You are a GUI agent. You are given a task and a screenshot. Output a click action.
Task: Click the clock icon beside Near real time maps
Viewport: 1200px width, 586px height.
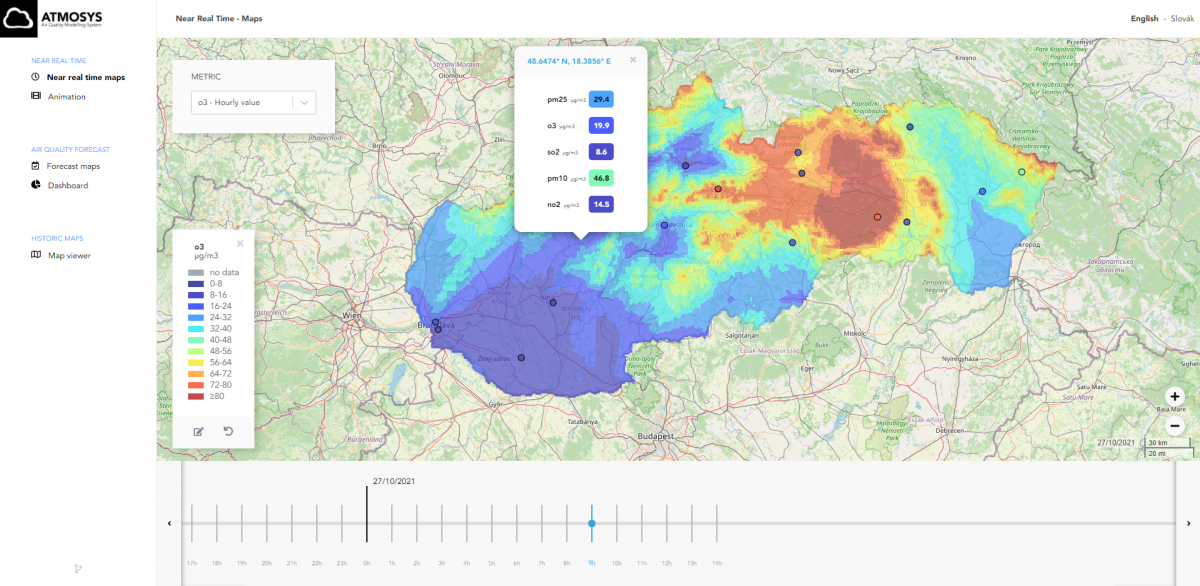36,77
